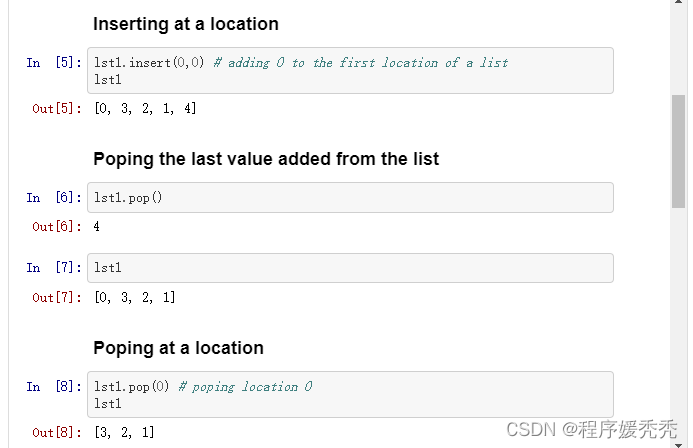Screen dimensions: 693x448
Task: Click the vertical scrollbar thumb
Action: click(678, 151)
